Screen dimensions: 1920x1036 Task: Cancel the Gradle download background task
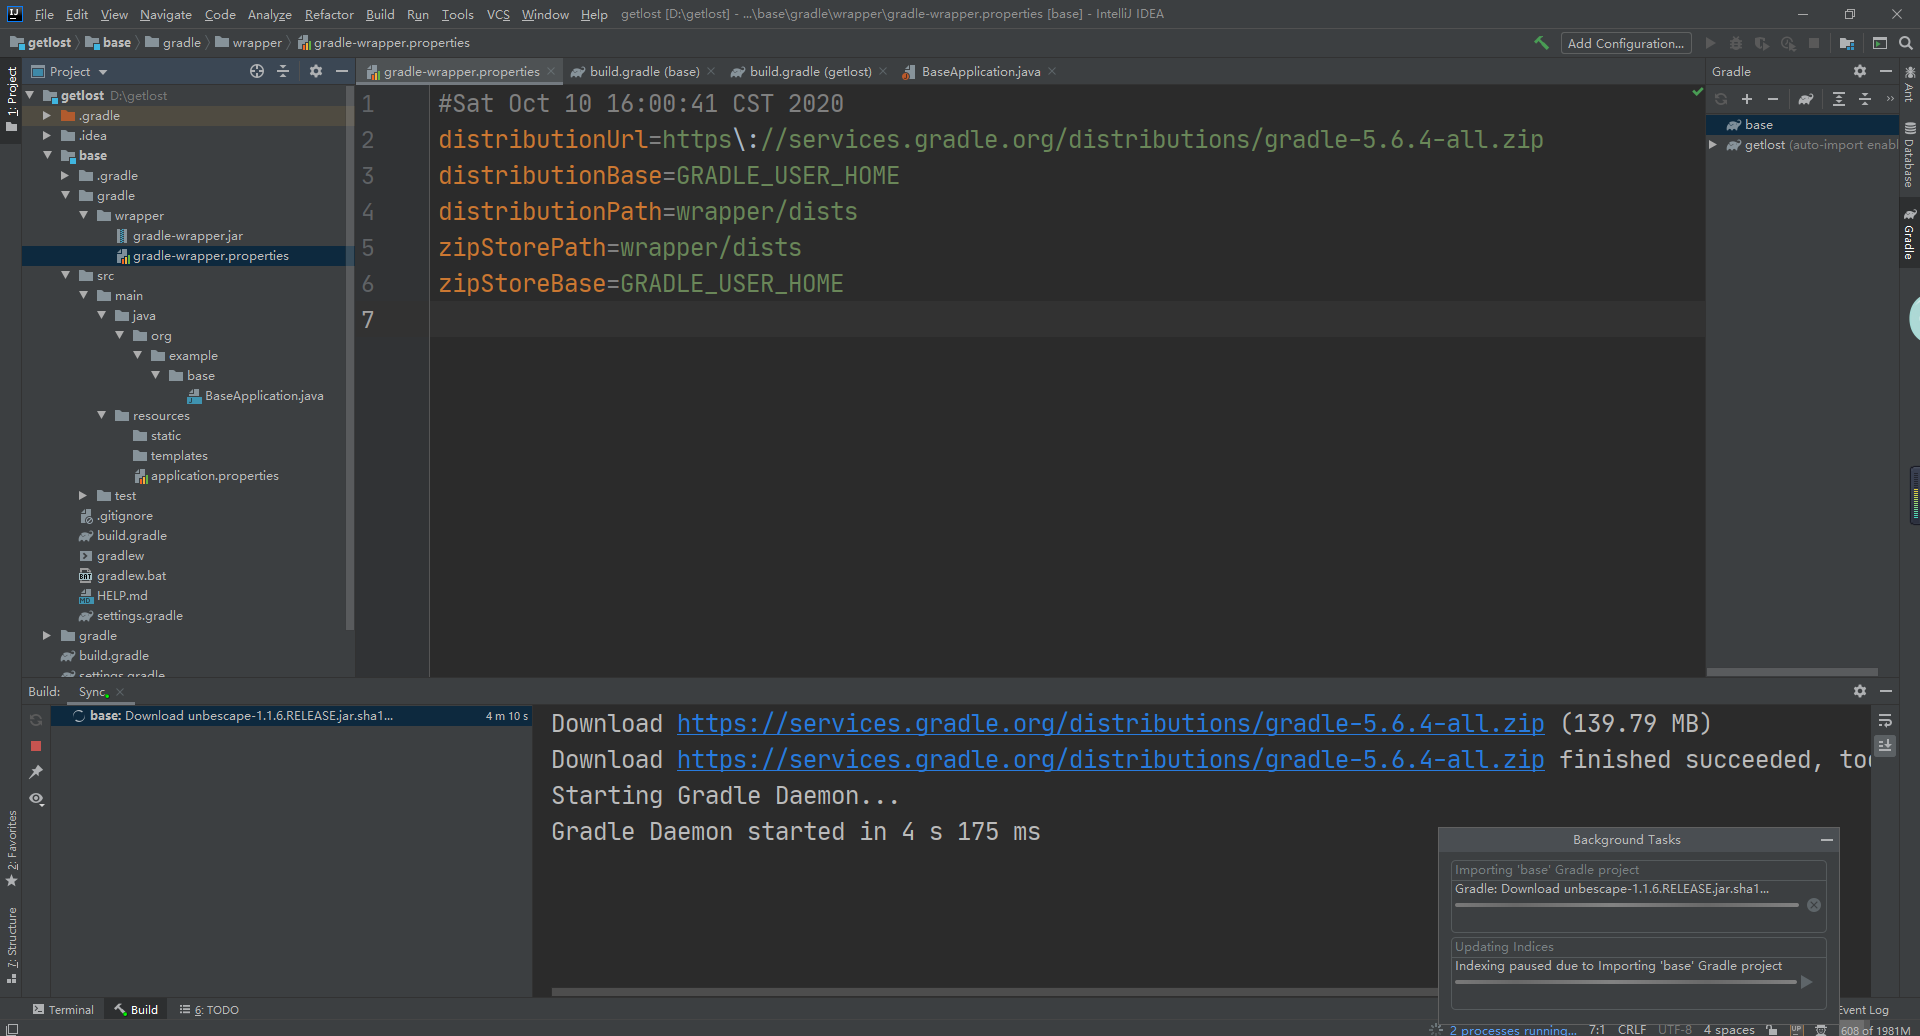[x=1813, y=905]
